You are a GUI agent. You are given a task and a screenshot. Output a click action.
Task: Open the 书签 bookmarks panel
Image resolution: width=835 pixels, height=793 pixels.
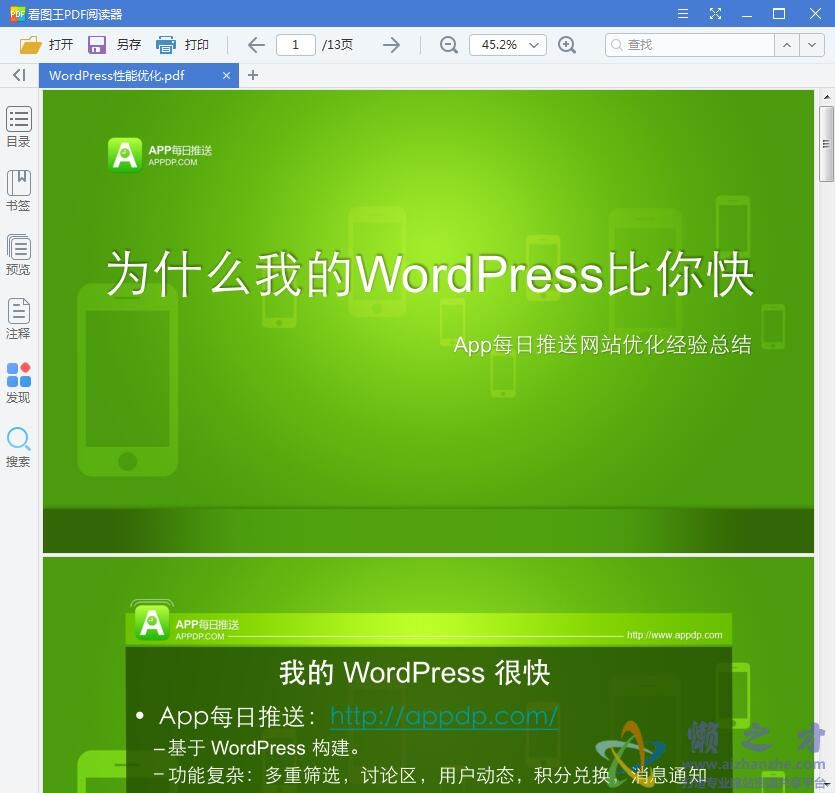pos(18,190)
